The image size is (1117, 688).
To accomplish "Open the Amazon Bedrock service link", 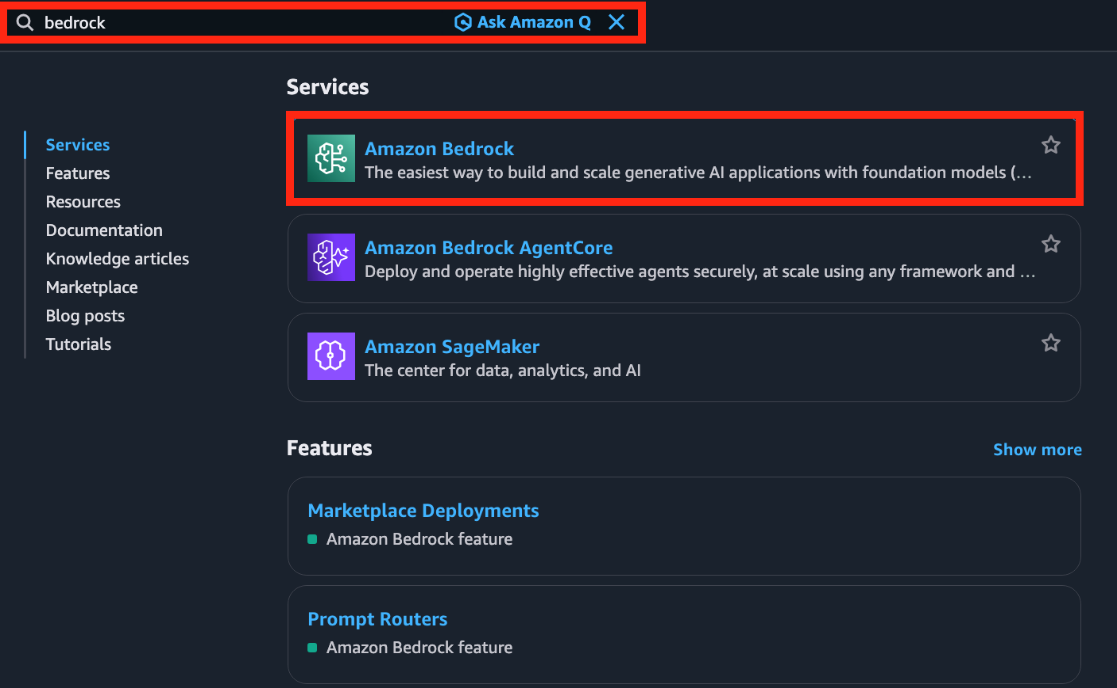I will click(439, 148).
